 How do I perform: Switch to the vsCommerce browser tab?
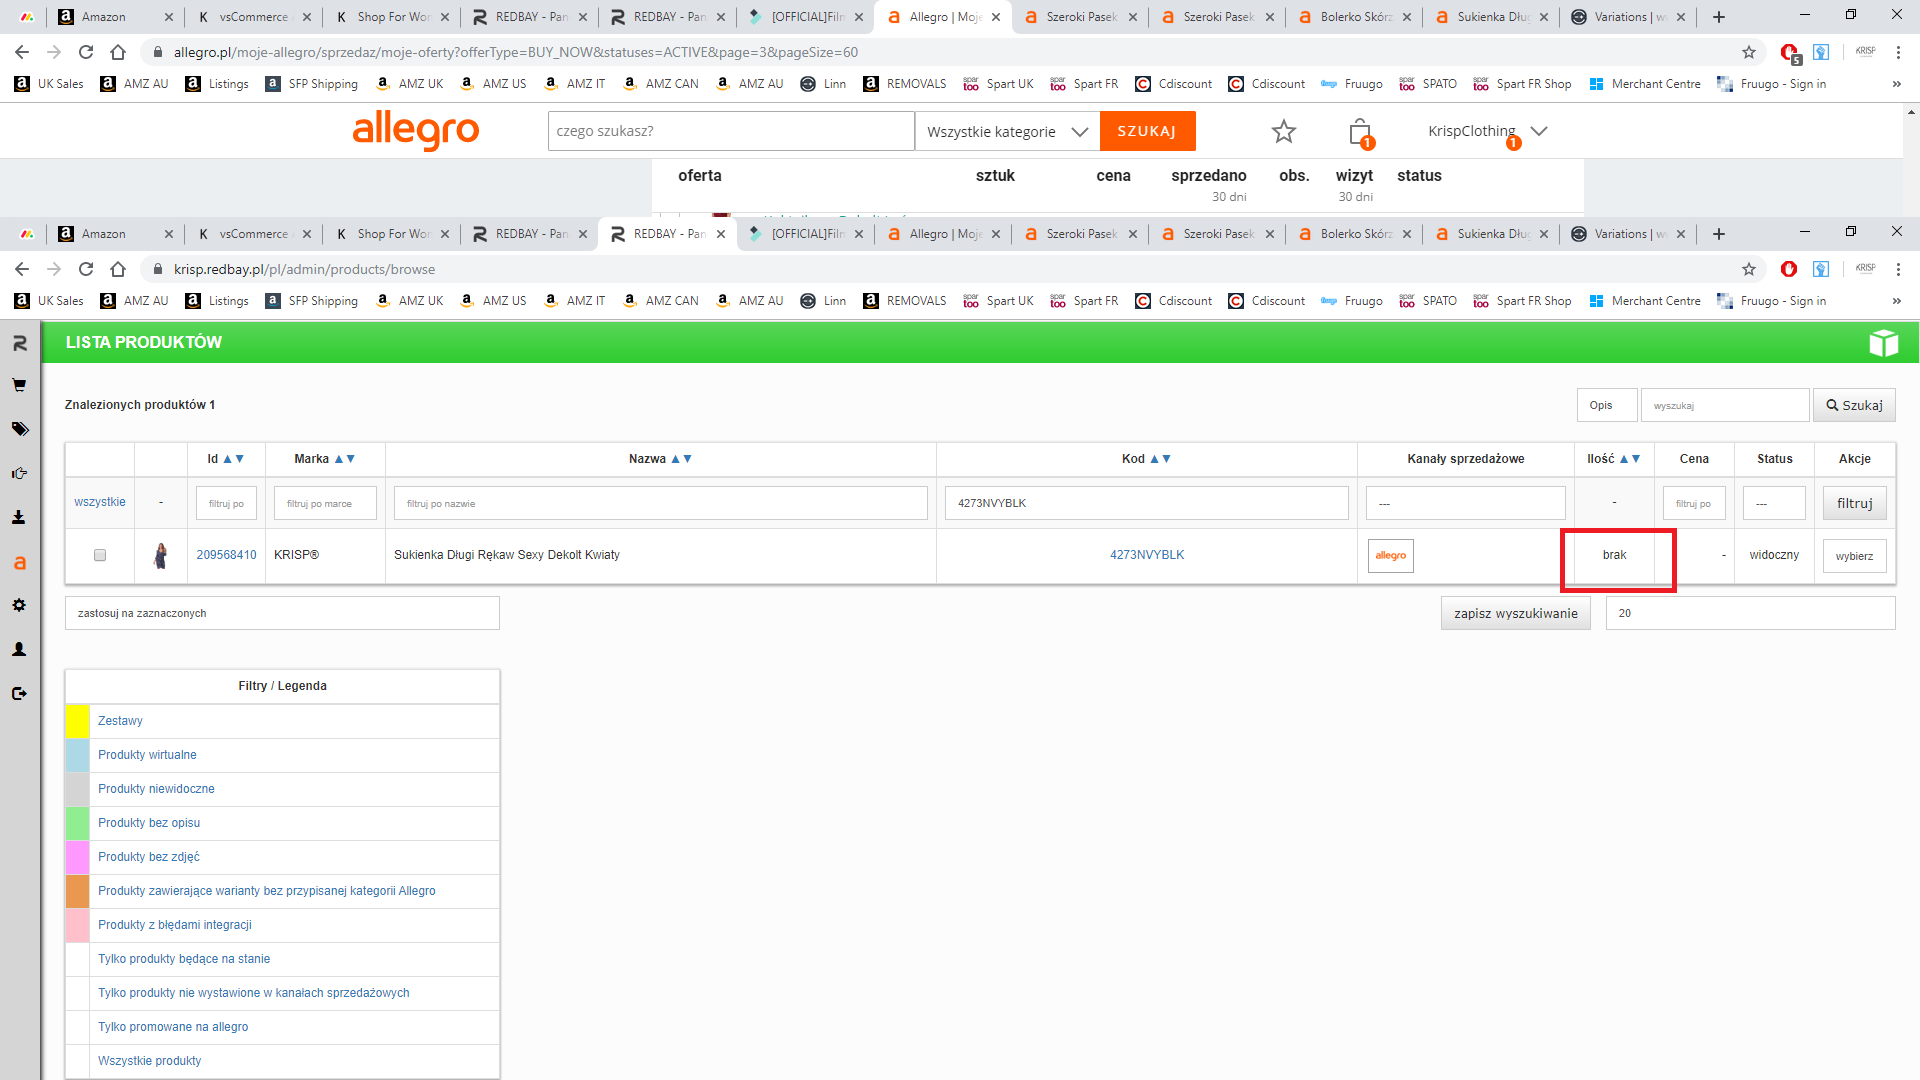pyautogui.click(x=253, y=233)
